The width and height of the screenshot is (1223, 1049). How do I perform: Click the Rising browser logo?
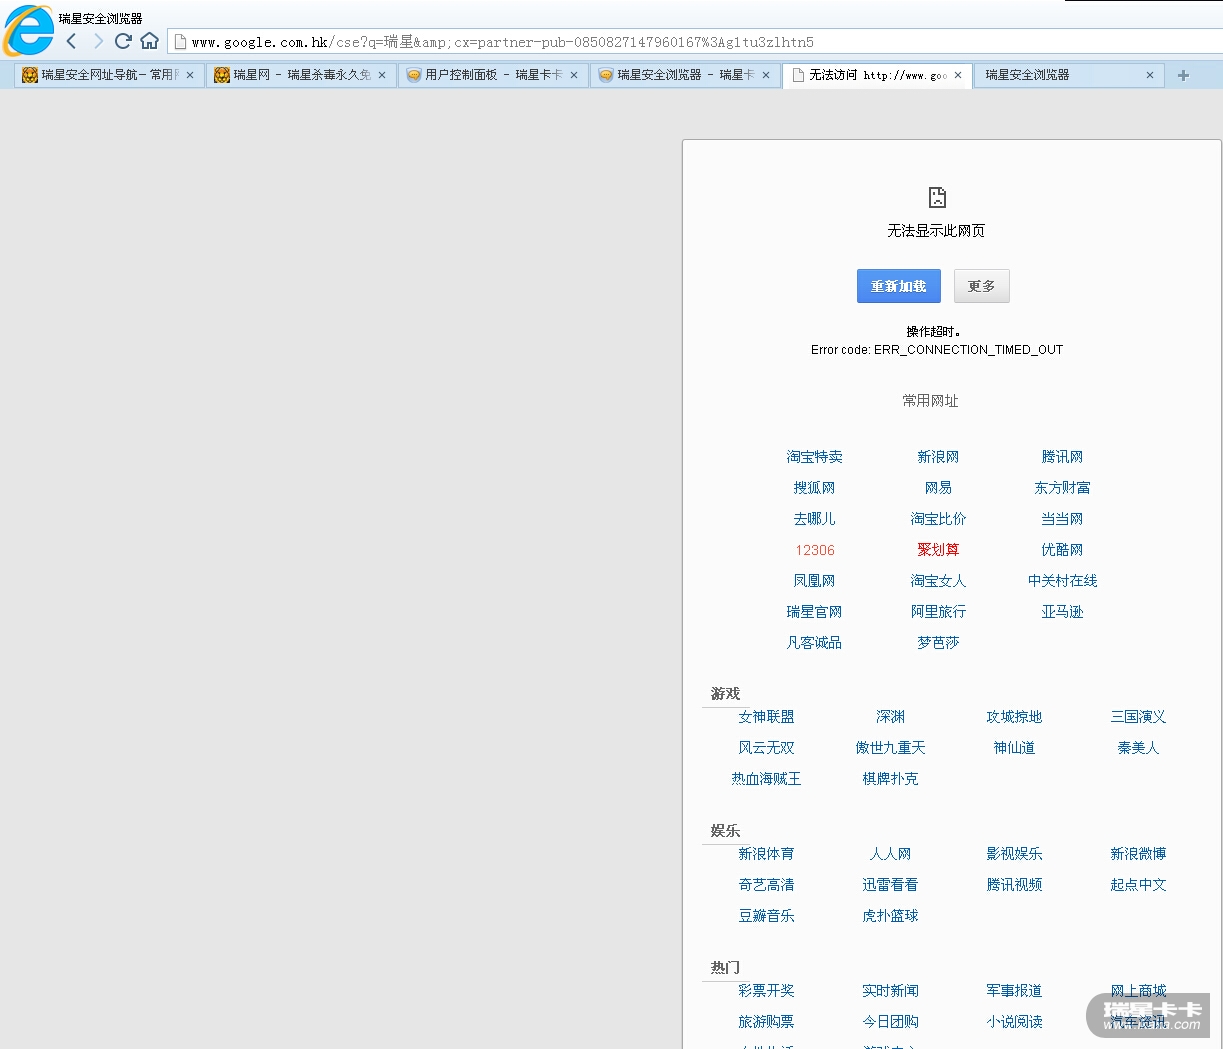(28, 30)
